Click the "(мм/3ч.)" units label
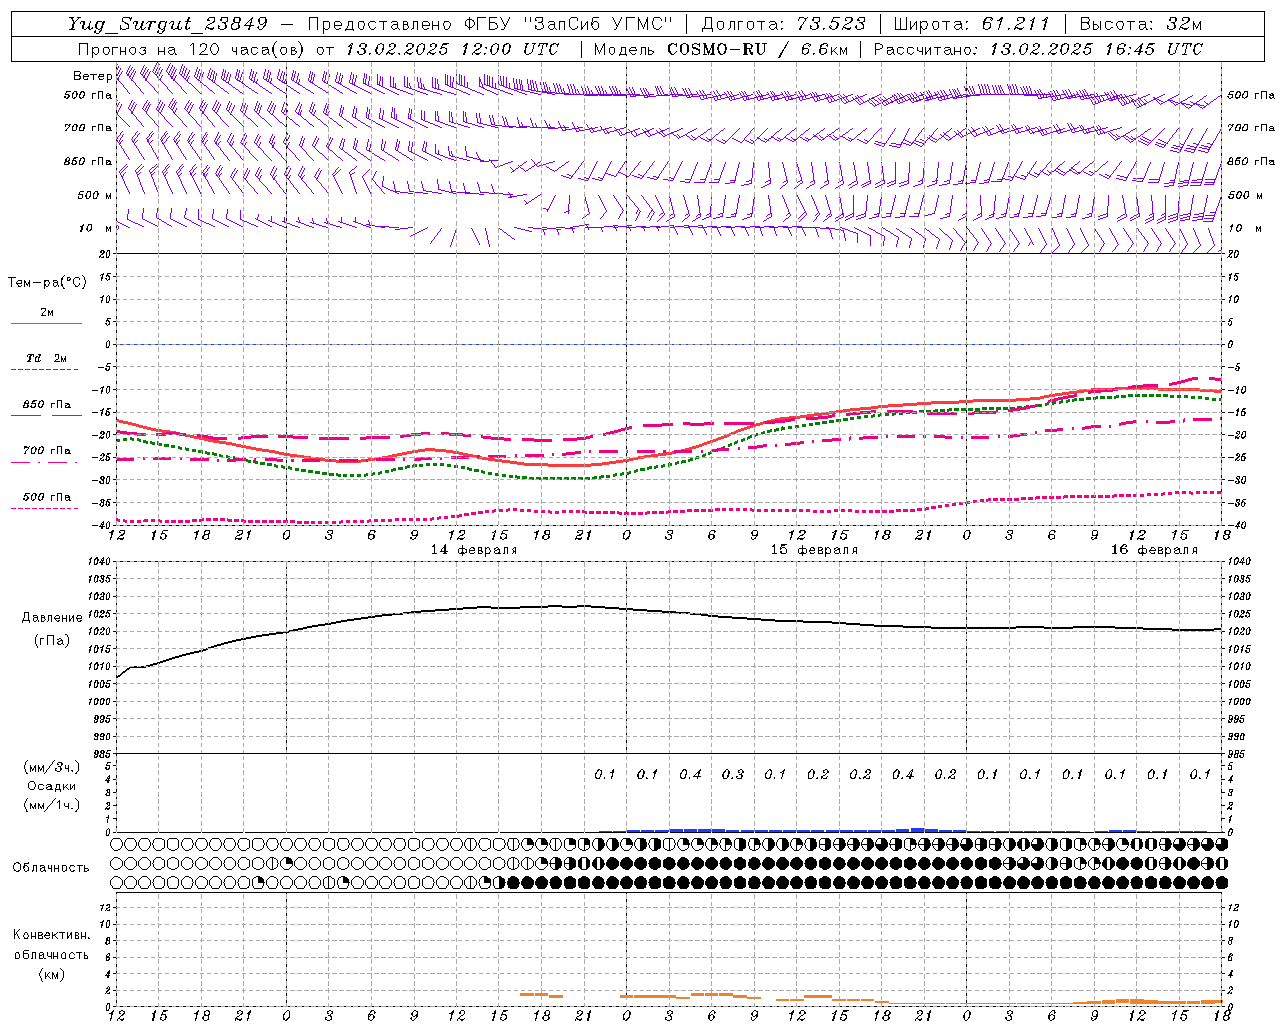Viewport: 1280px width, 1024px height. pyautogui.click(x=51, y=767)
